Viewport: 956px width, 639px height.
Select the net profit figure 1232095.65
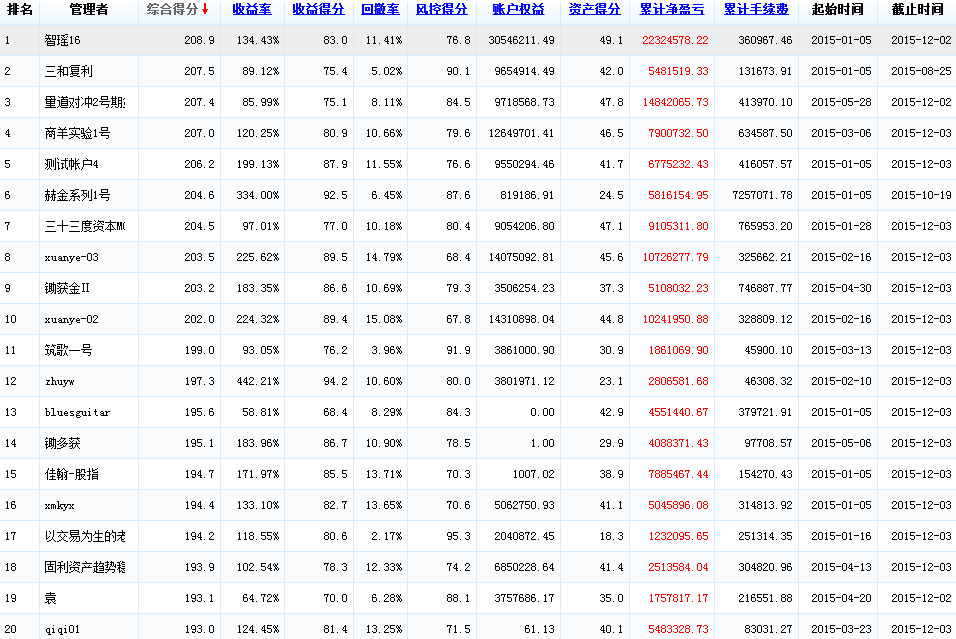coord(679,537)
